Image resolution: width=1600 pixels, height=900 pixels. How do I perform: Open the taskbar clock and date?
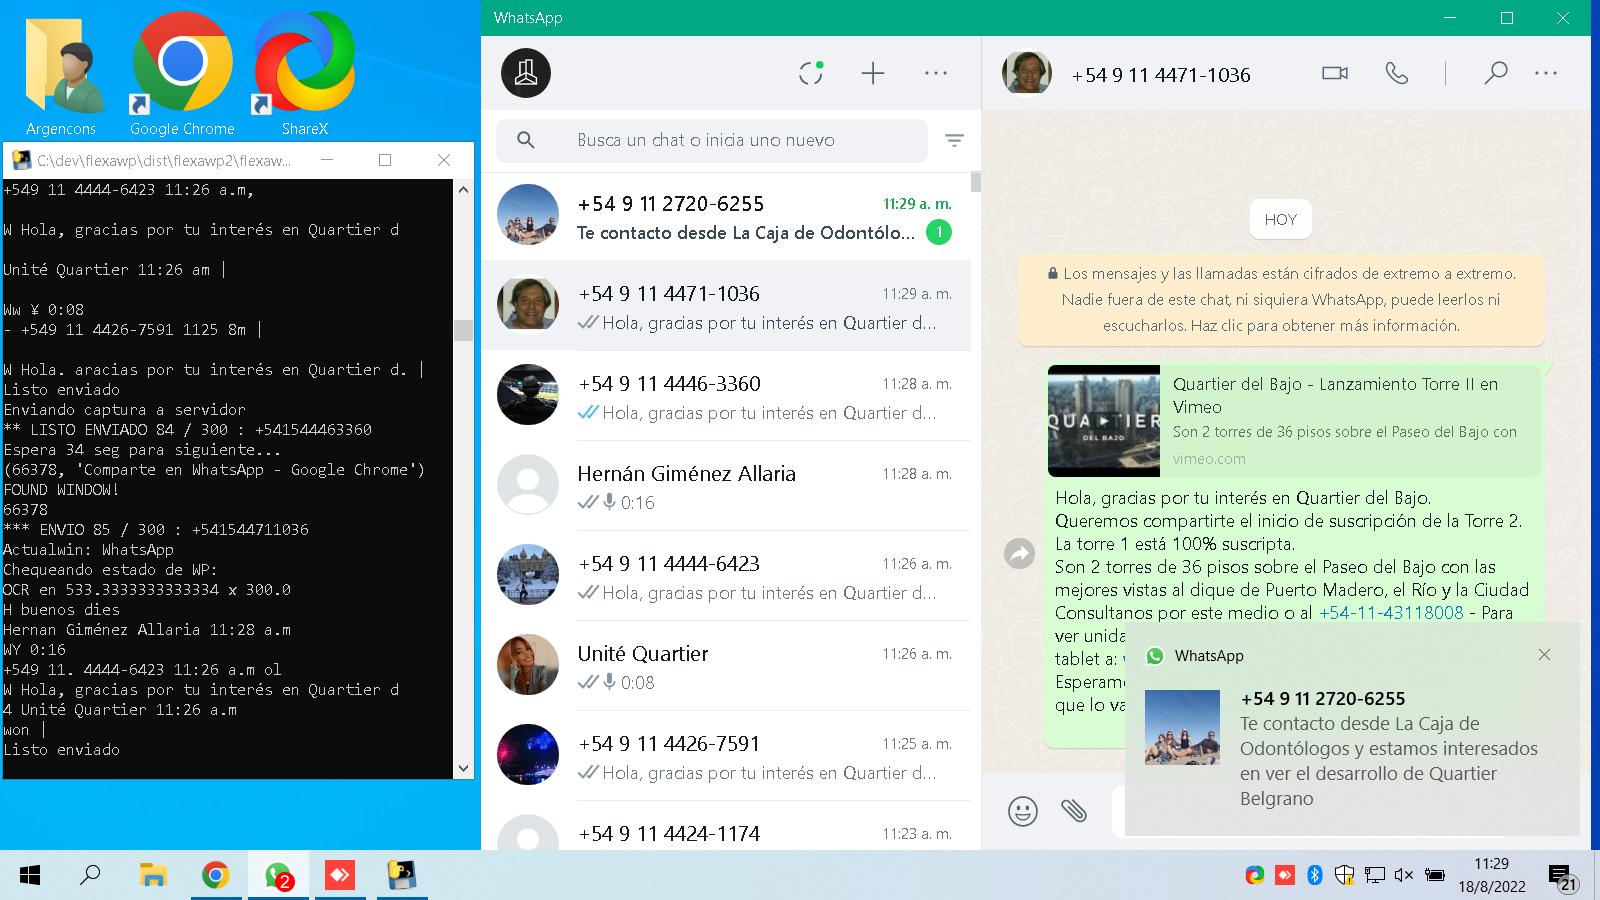(x=1491, y=875)
